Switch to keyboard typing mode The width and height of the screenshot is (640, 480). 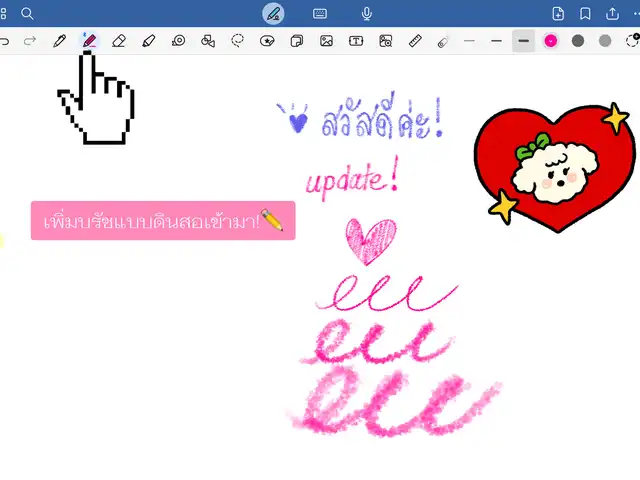coord(320,13)
